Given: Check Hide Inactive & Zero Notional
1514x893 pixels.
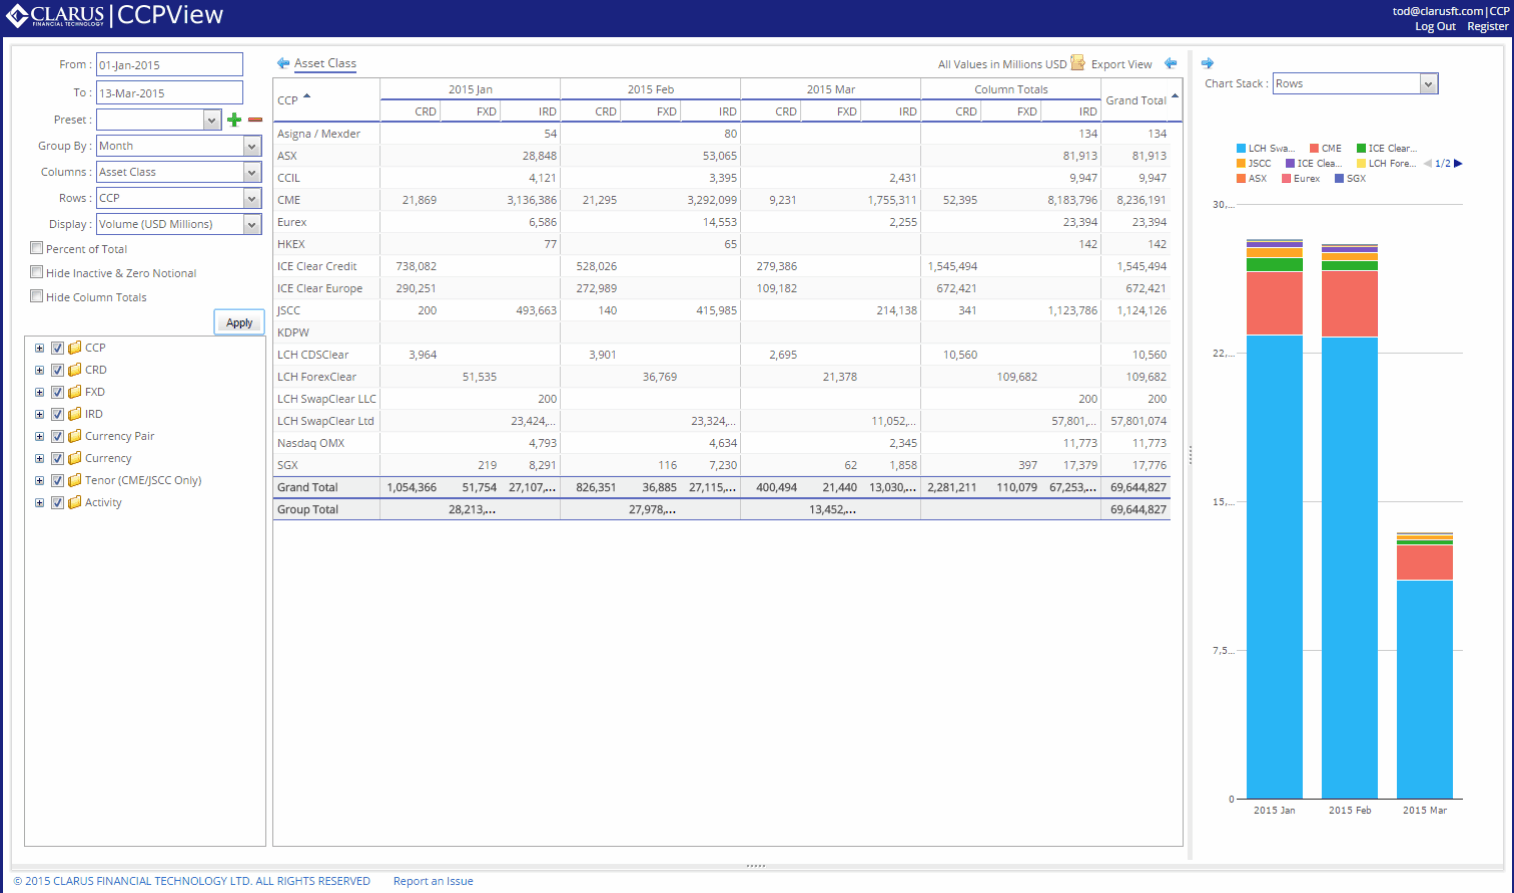Looking at the screenshot, I should click(x=37, y=272).
